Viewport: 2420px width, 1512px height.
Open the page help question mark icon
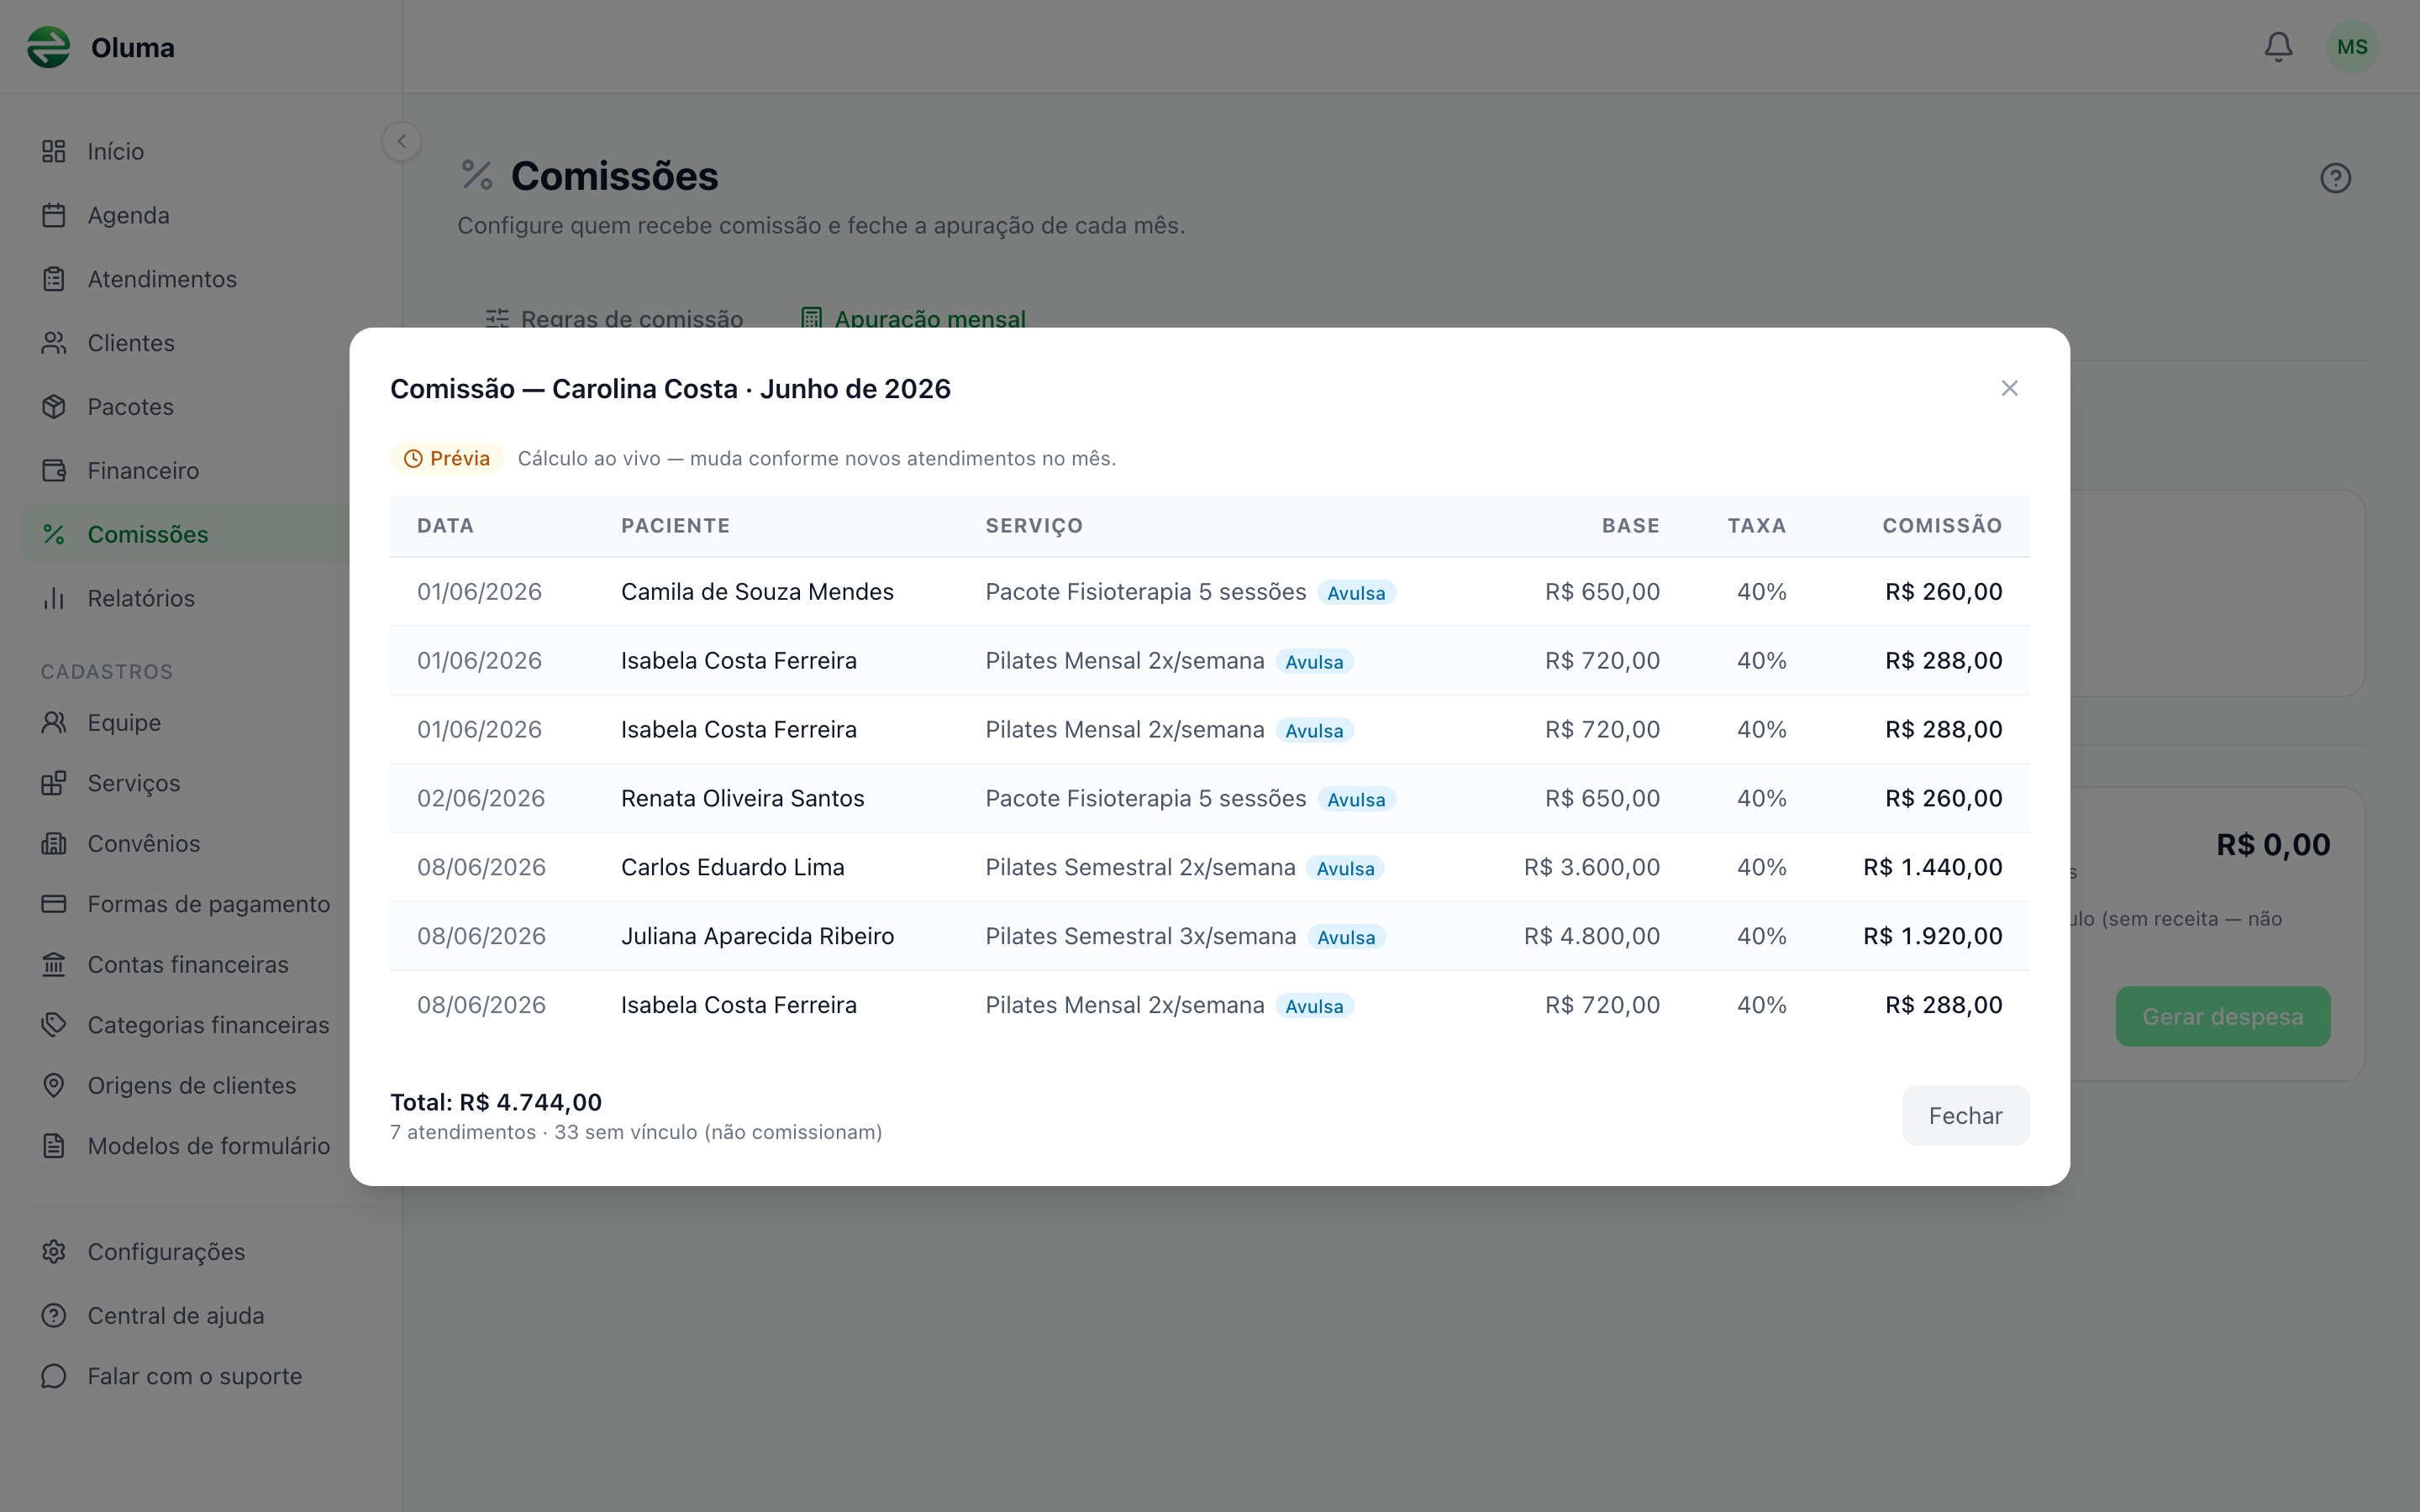(2335, 178)
